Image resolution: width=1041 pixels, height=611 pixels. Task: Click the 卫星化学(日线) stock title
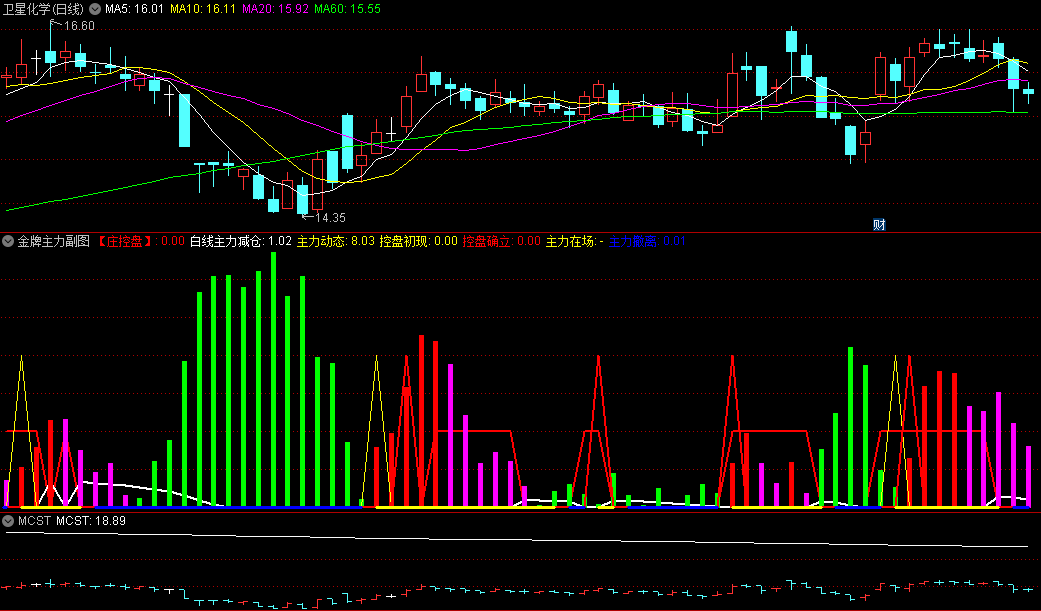[44, 9]
